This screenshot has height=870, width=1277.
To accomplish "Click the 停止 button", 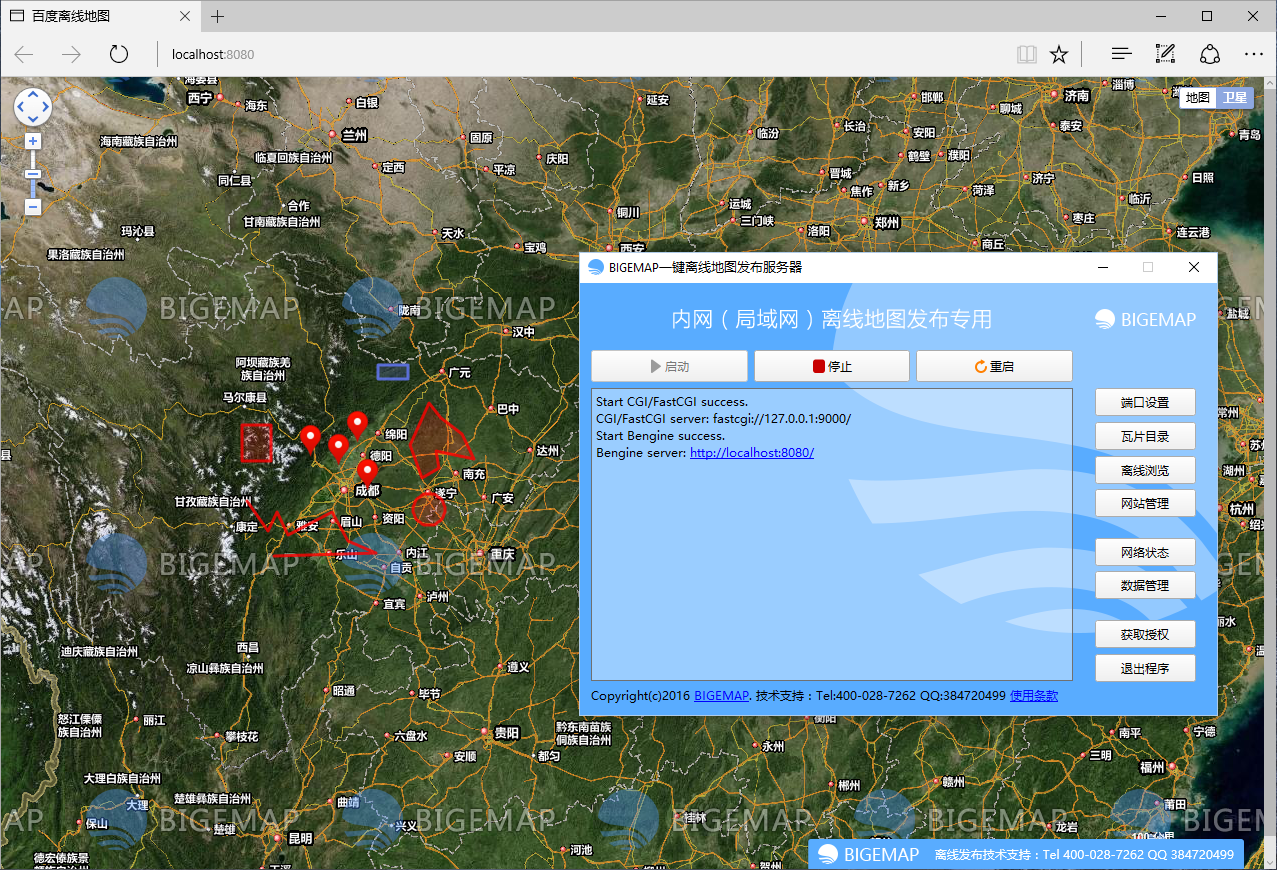I will pyautogui.click(x=832, y=366).
